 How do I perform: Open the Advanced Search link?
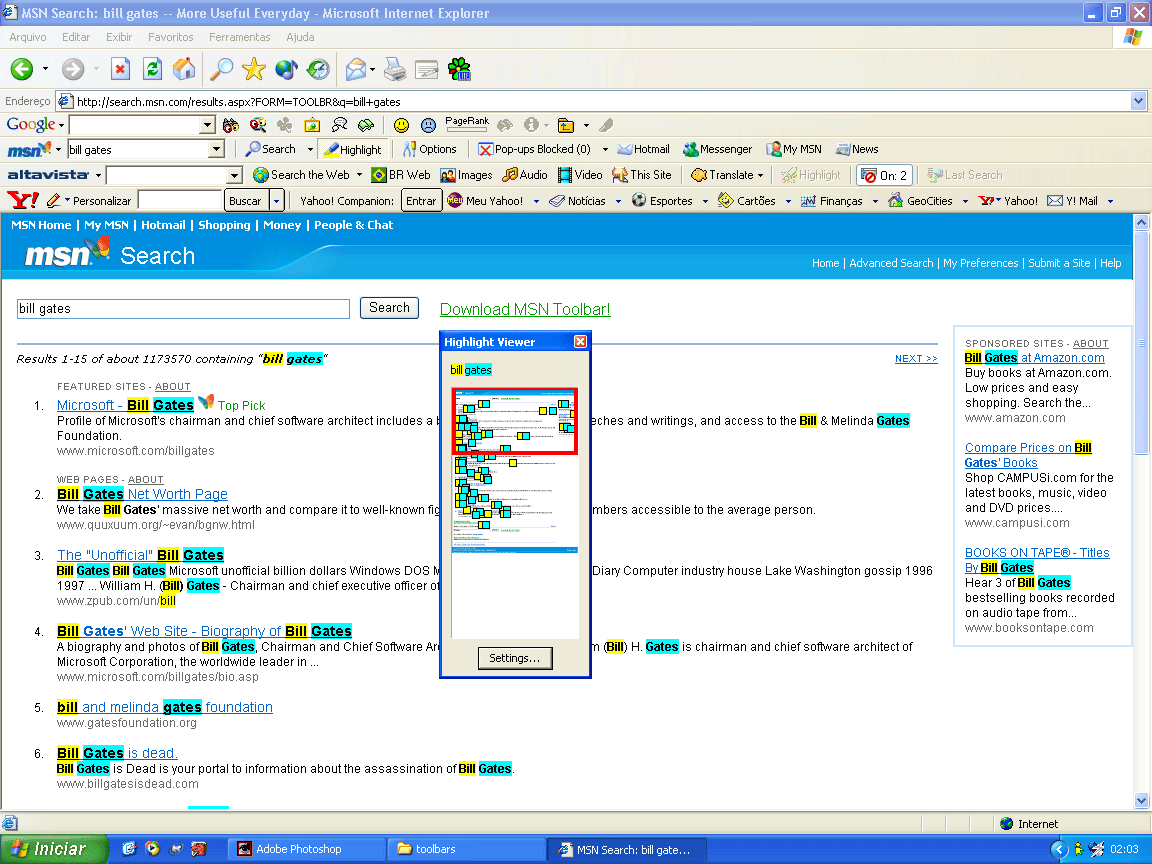pos(891,263)
